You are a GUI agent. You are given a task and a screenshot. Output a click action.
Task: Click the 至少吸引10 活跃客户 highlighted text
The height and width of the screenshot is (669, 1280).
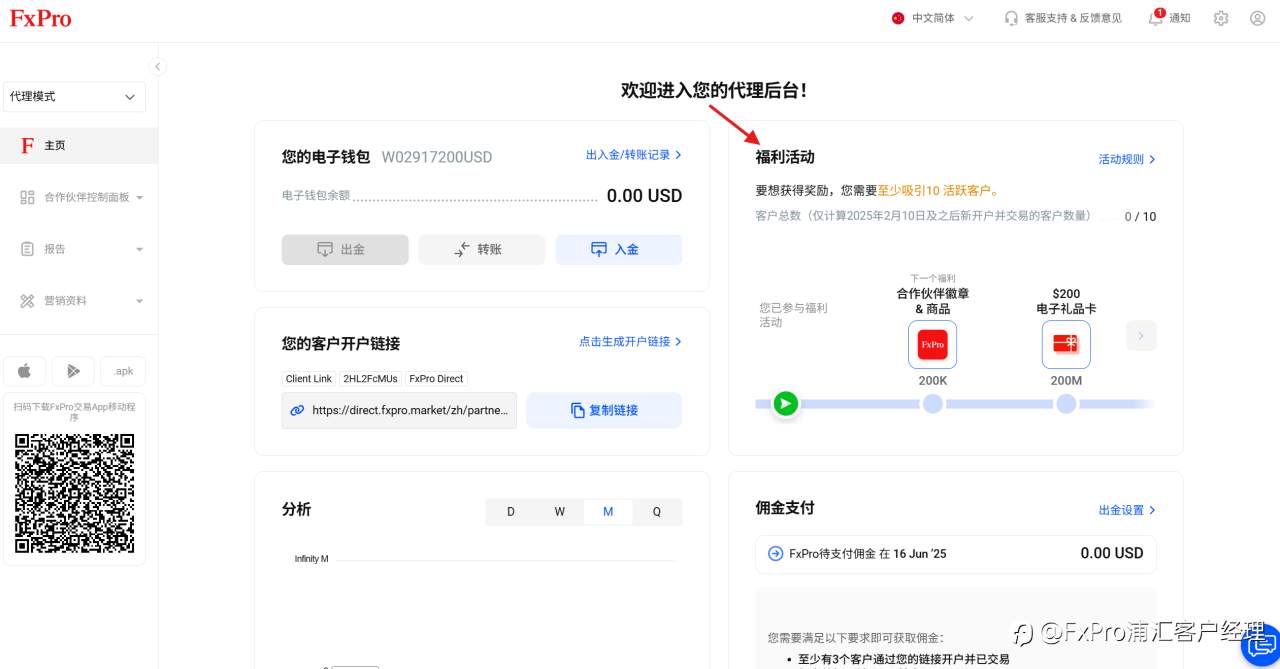938,190
